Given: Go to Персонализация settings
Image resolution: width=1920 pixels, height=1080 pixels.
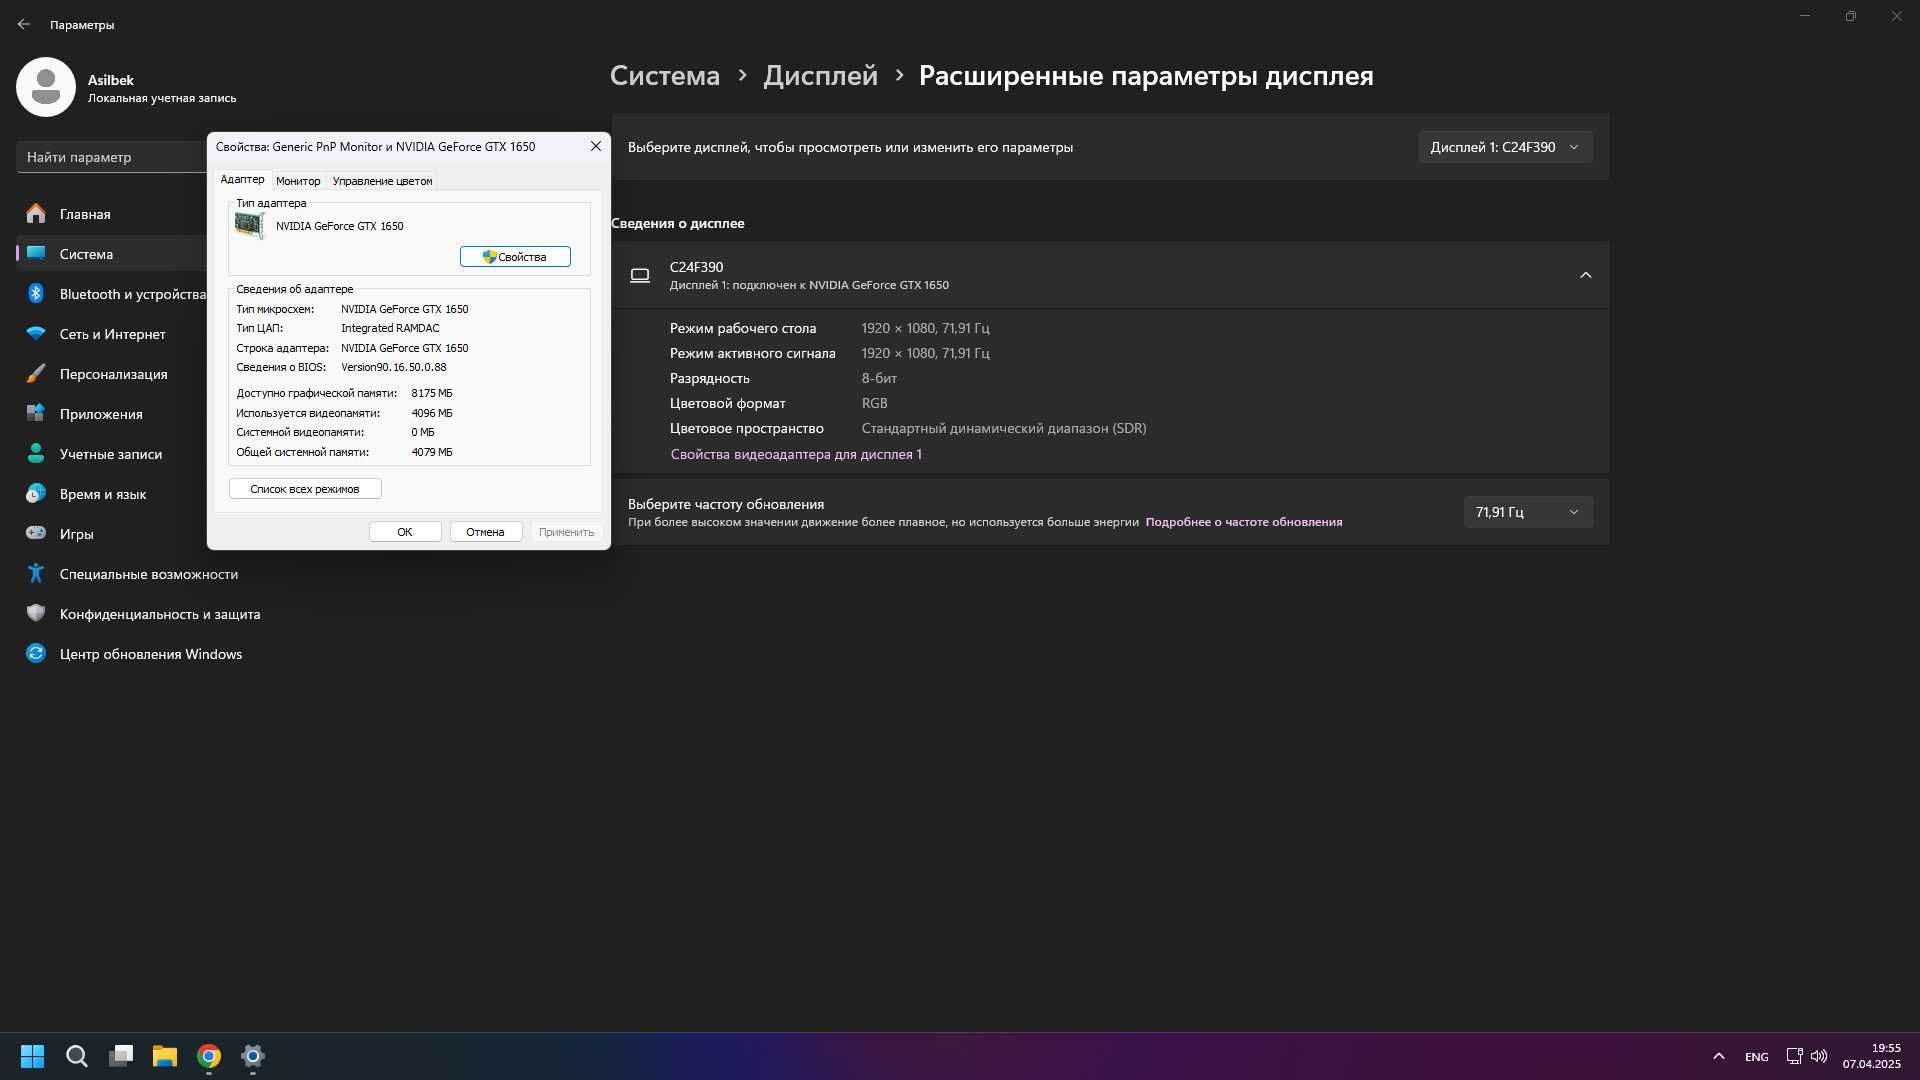Looking at the screenshot, I should pyautogui.click(x=112, y=374).
